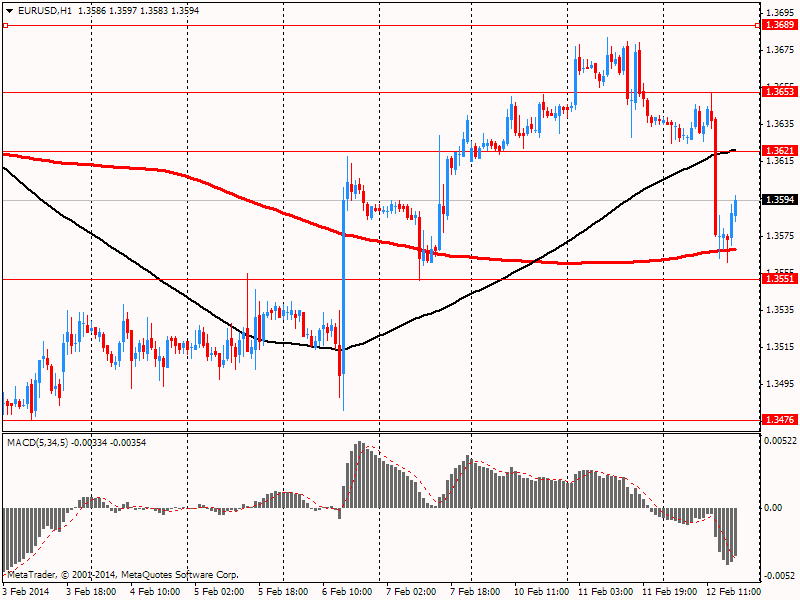Click the 1.3675 price scale label
Screen dimensions: 800x600
780,49
